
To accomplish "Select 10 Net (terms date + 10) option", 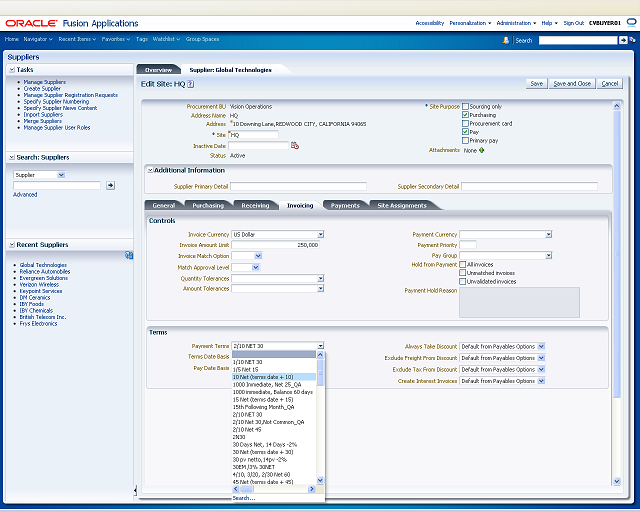I will (274, 377).
